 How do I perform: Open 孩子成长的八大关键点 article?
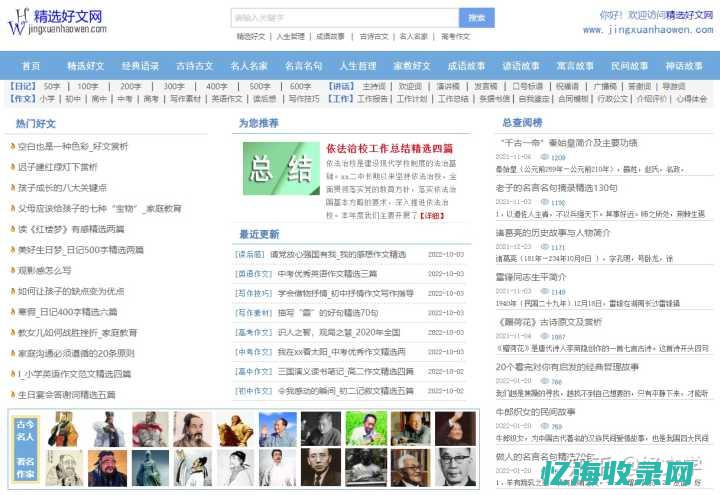click(62, 188)
